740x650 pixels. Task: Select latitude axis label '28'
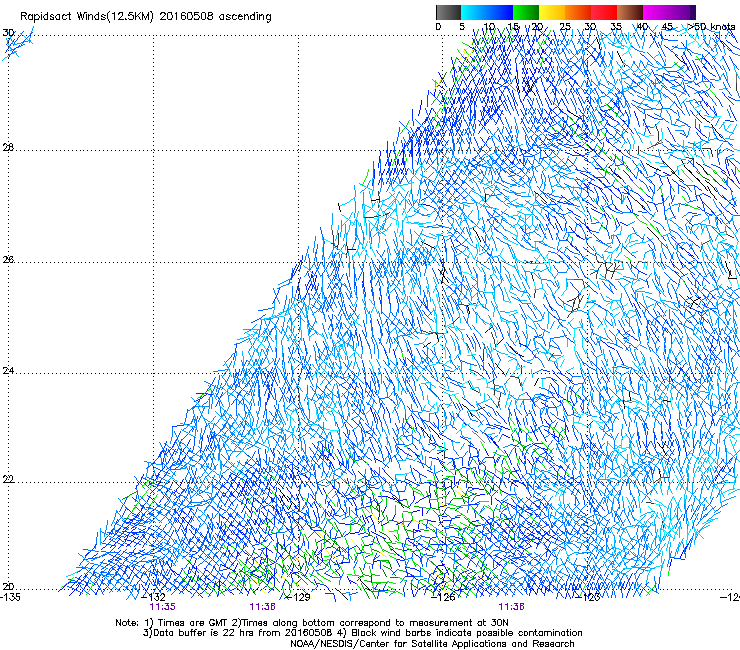pos(8,148)
